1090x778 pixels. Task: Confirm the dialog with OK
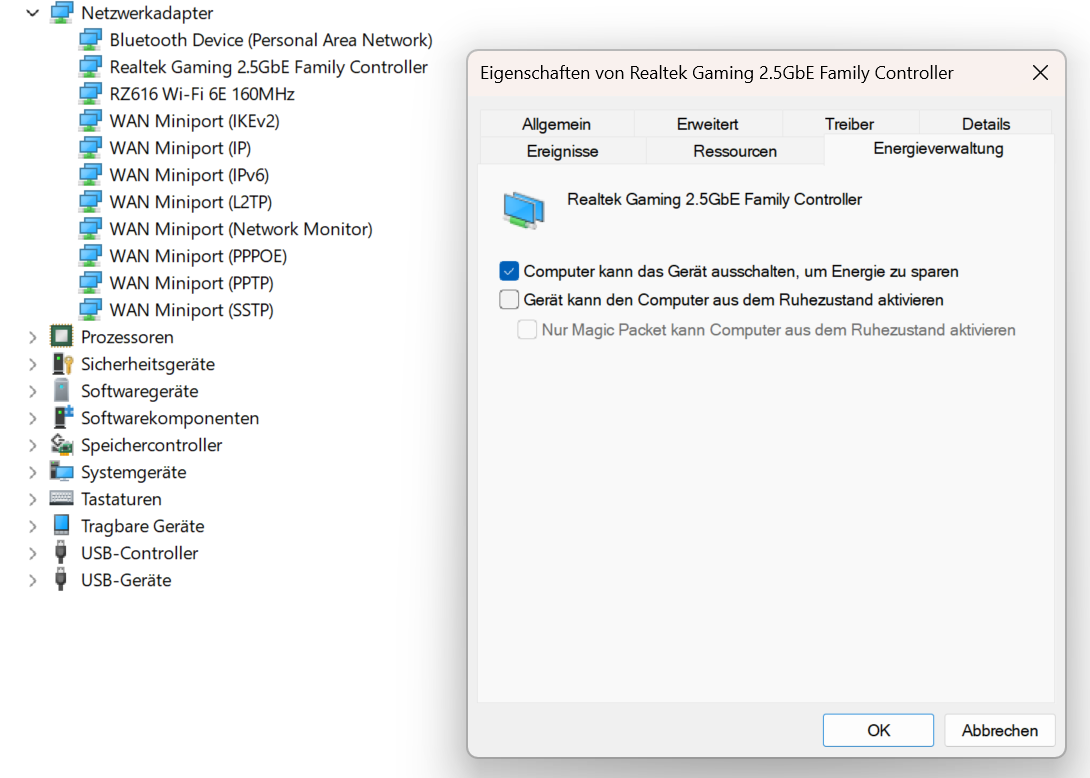878,730
